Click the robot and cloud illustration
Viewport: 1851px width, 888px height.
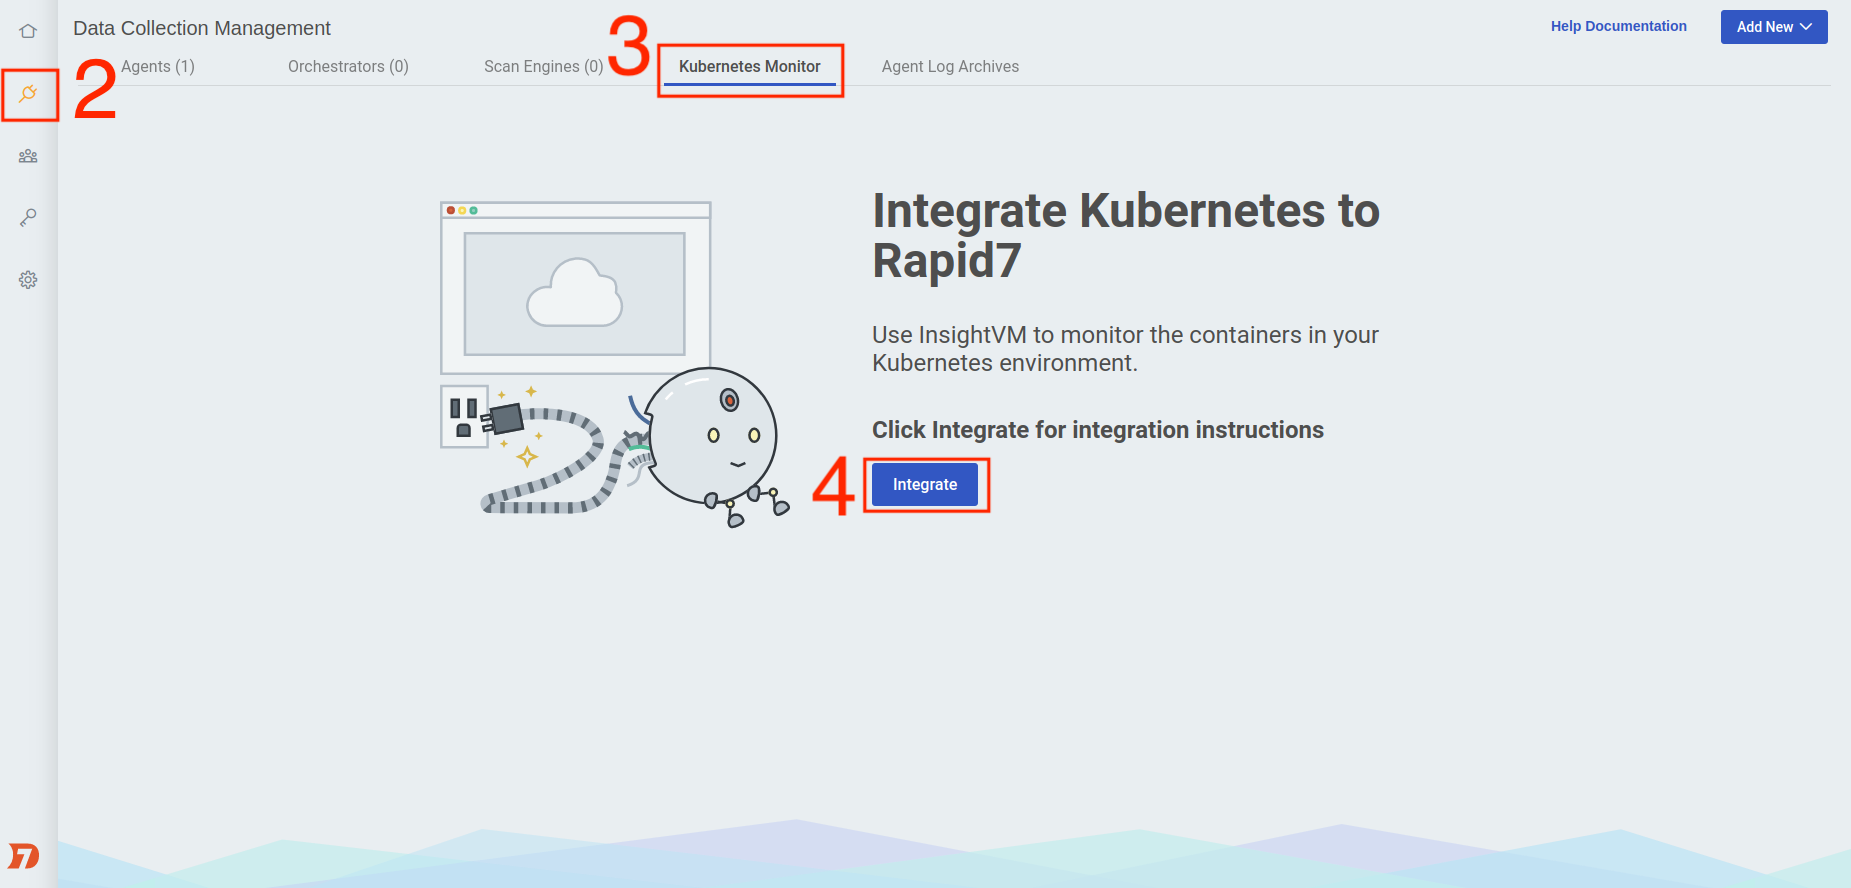[615, 364]
